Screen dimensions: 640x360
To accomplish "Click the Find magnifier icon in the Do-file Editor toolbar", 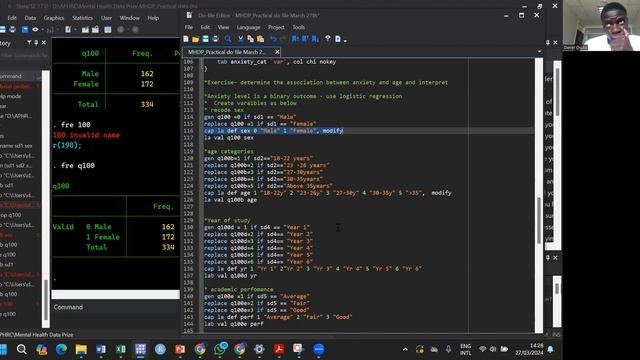I will tap(228, 39).
